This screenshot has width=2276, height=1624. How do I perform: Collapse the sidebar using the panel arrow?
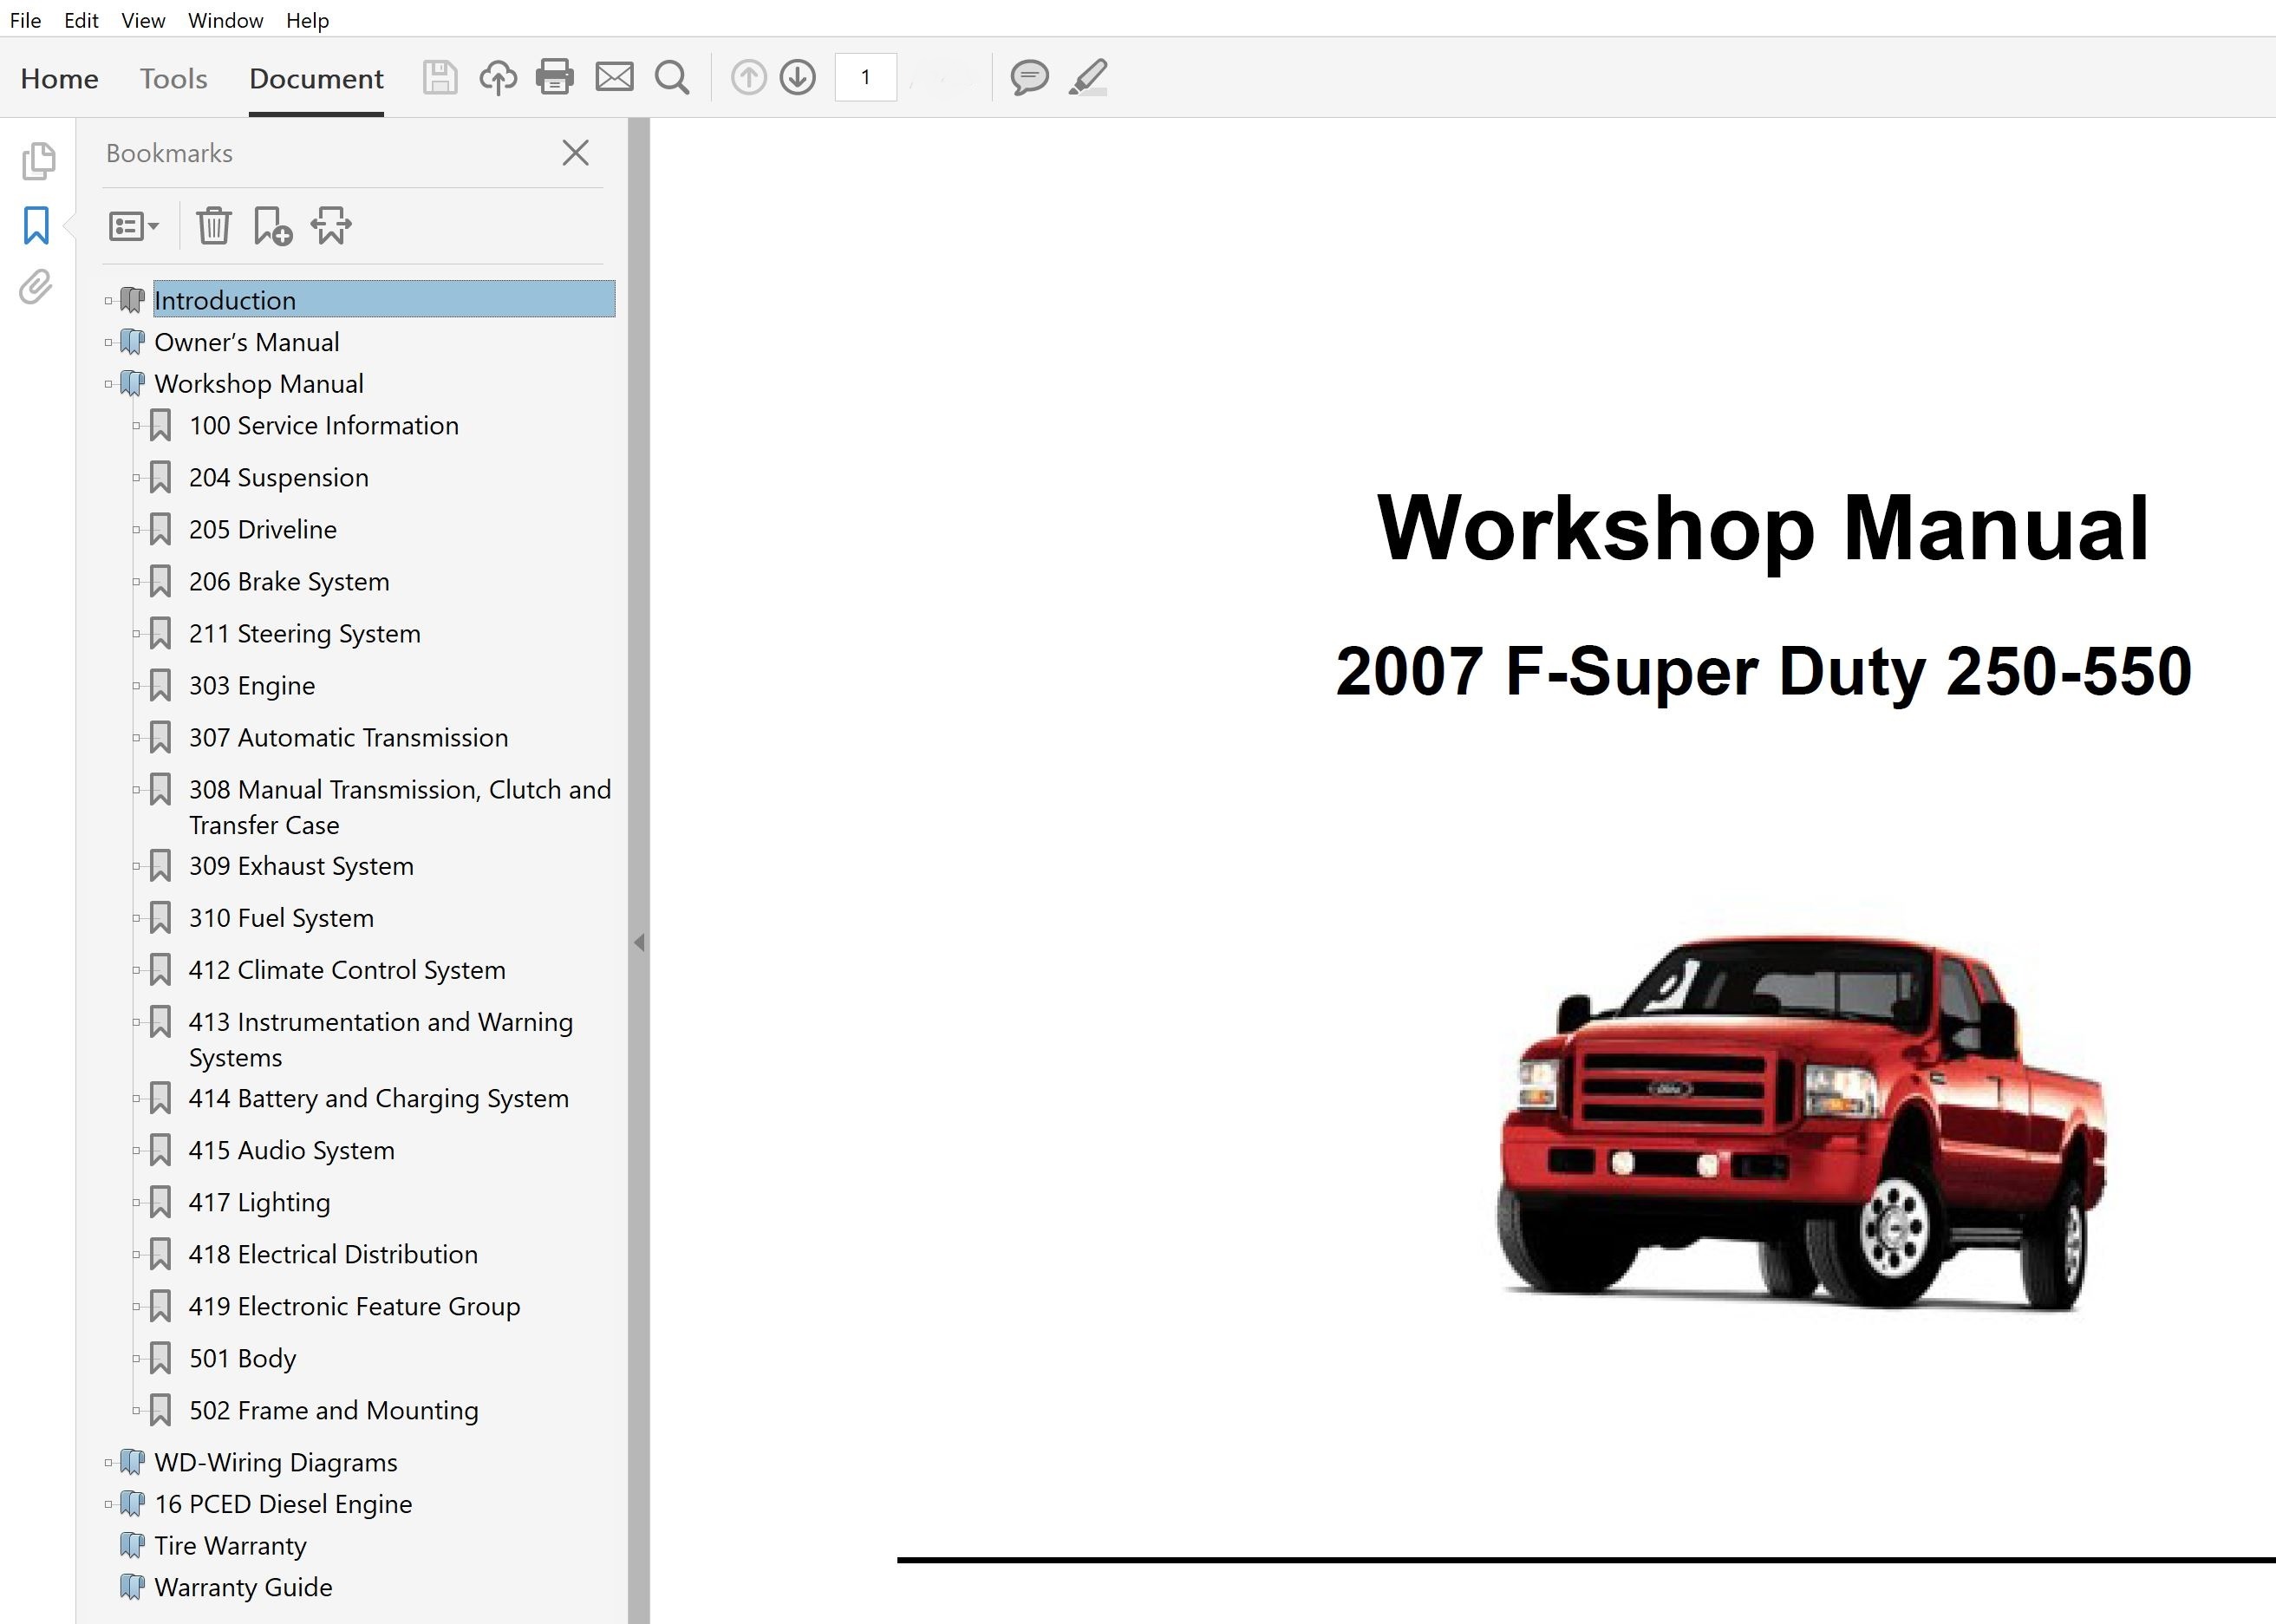pos(640,941)
